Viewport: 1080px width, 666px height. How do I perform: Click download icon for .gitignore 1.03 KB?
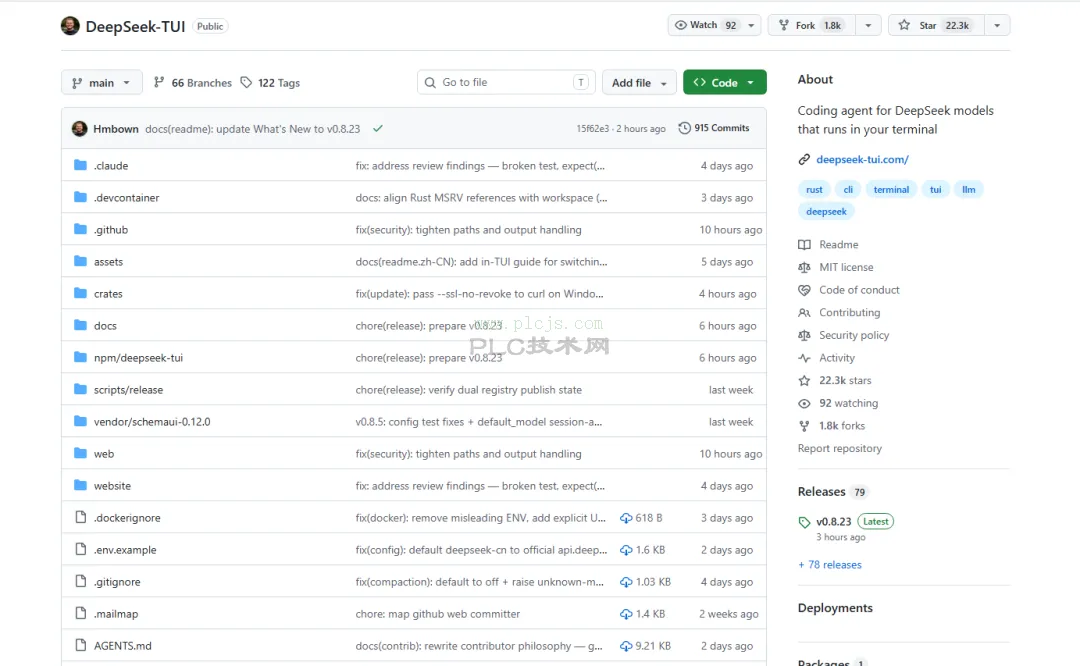tap(626, 582)
